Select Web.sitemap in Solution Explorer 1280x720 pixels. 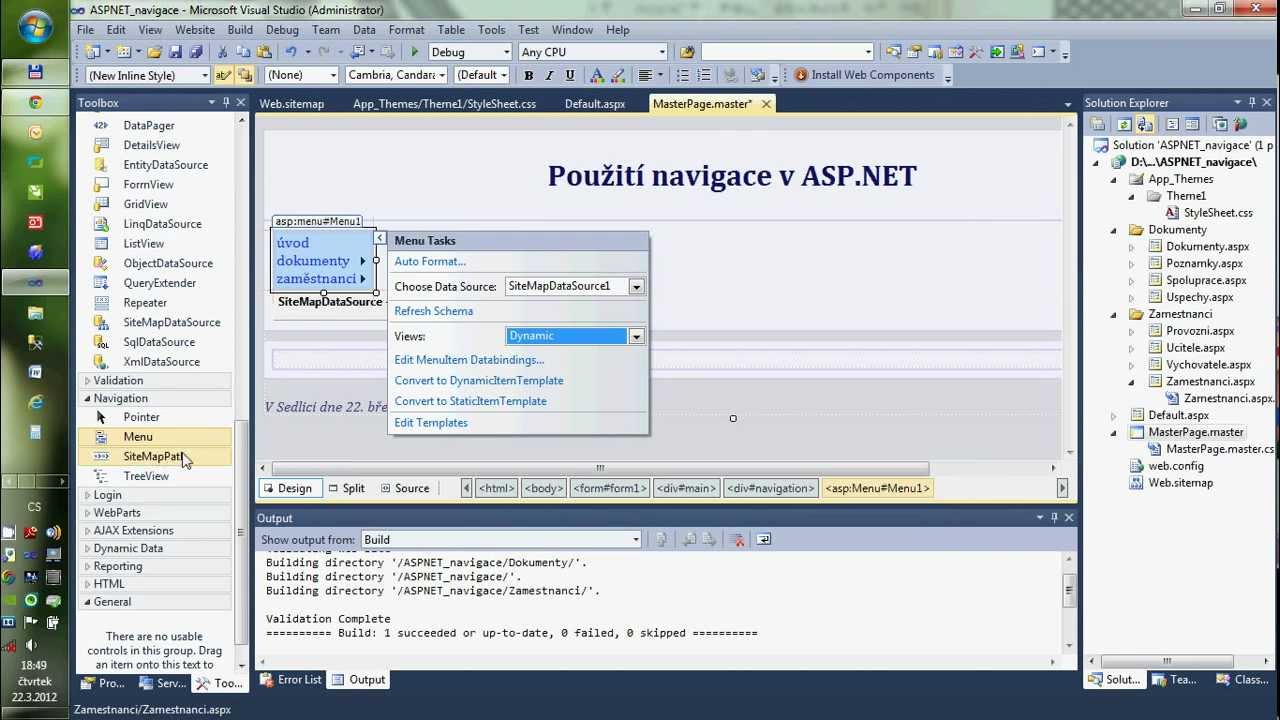click(x=1180, y=483)
